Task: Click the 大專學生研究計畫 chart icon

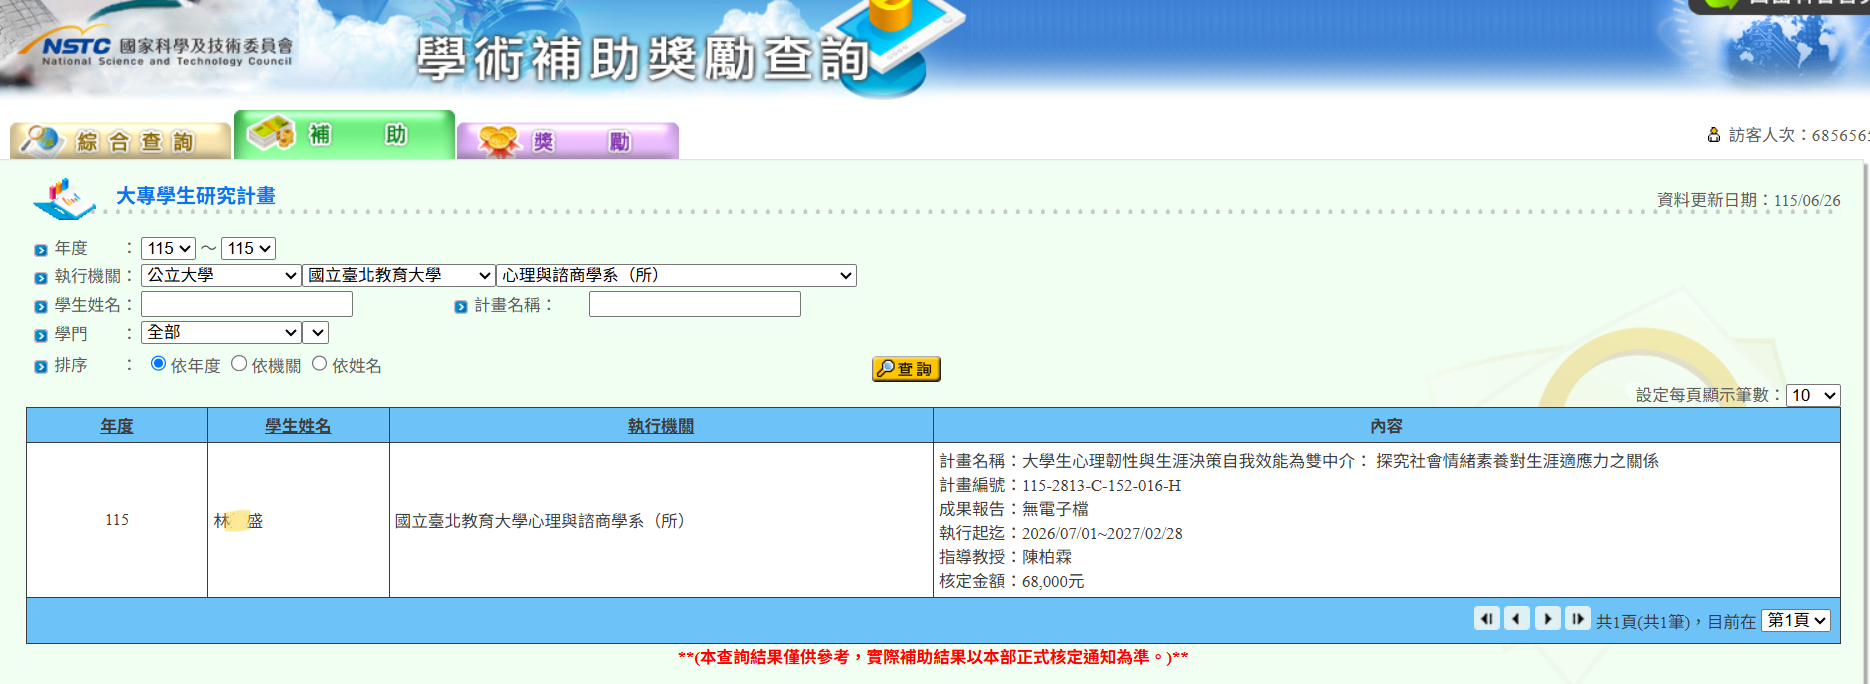Action: pos(64,198)
